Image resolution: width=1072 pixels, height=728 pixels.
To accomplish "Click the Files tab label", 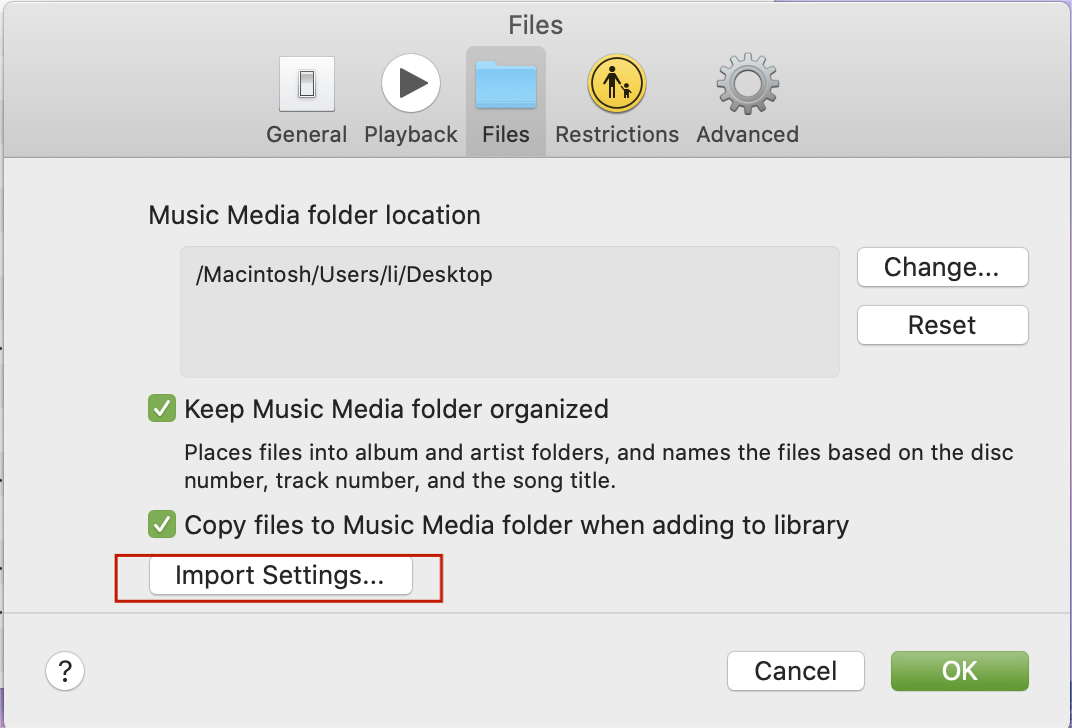I will 506,135.
